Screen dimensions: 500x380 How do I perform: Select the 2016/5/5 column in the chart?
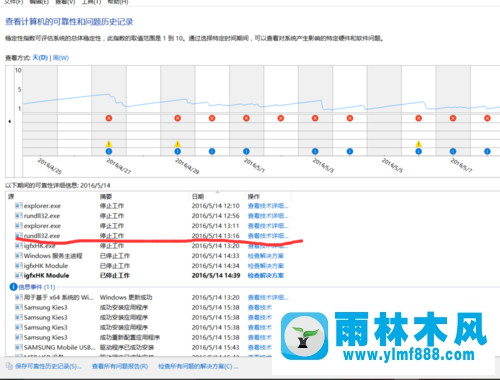[x=384, y=111]
